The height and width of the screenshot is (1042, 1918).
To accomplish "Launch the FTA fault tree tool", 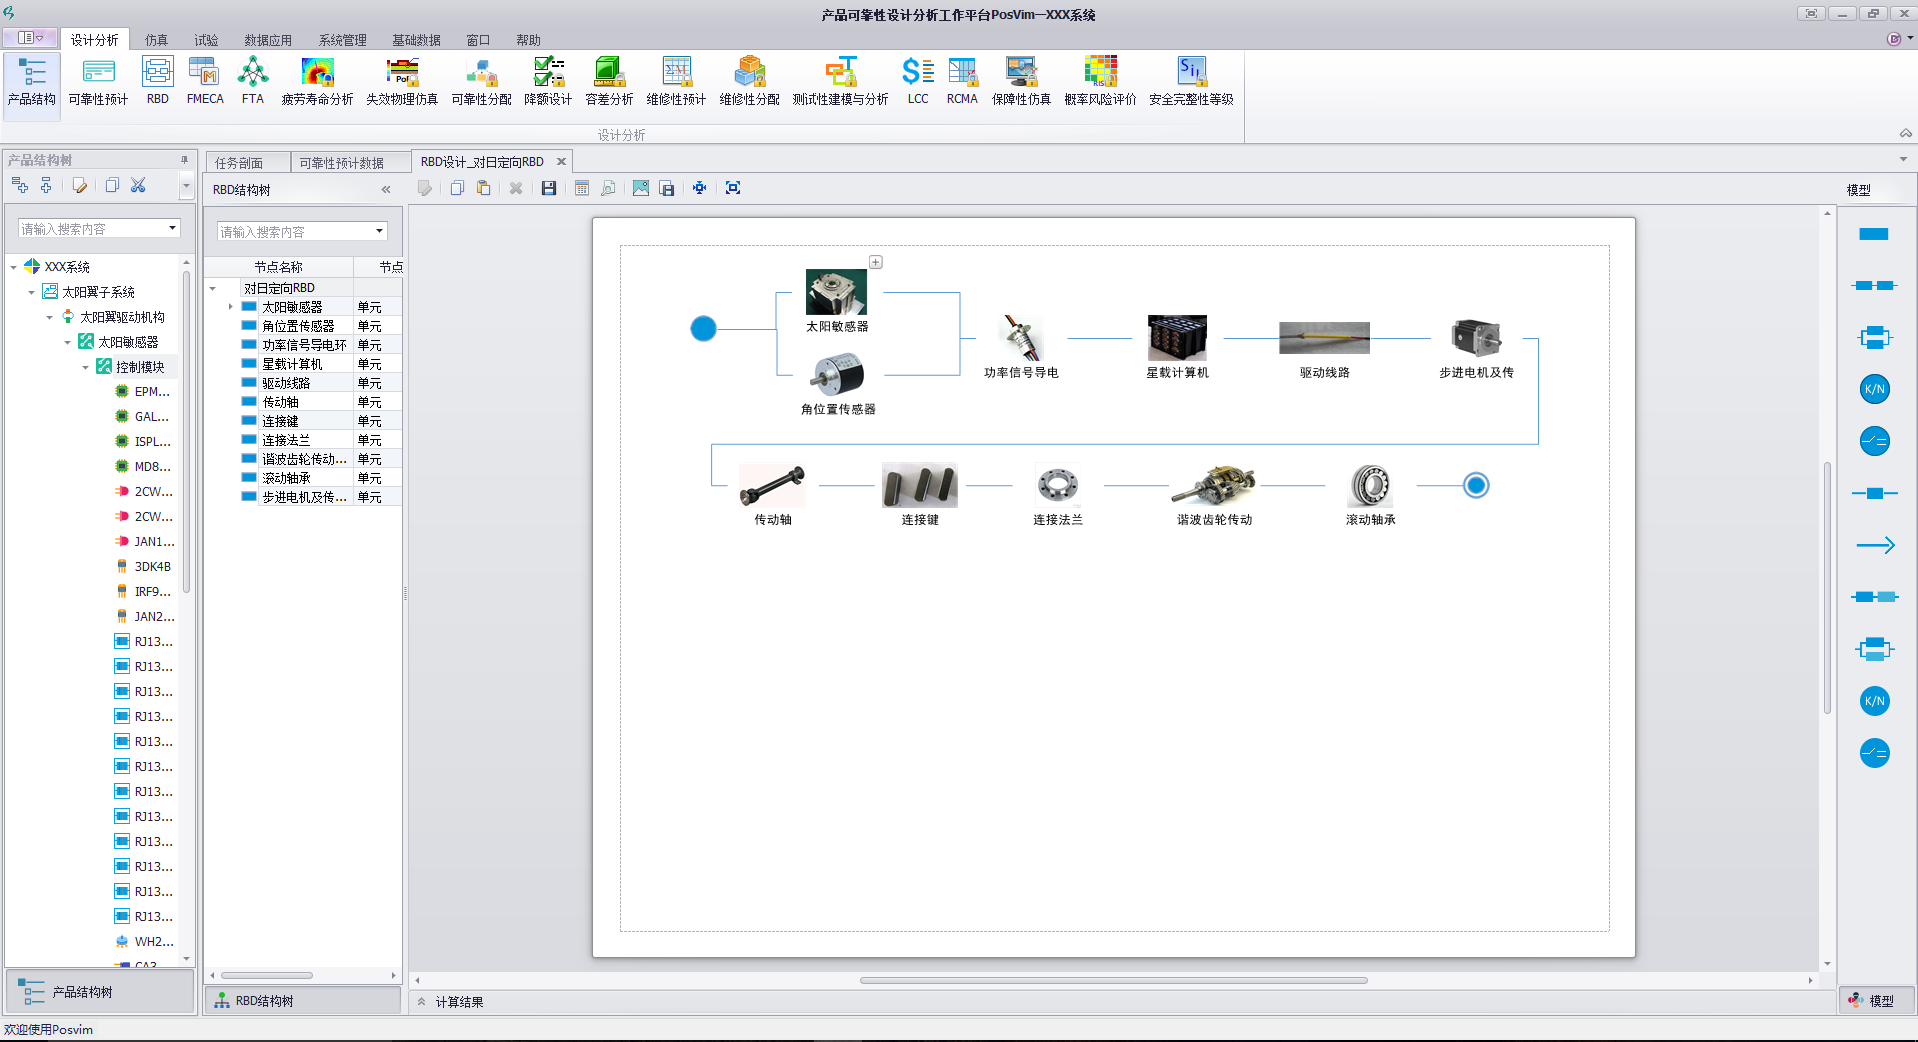I will point(253,80).
